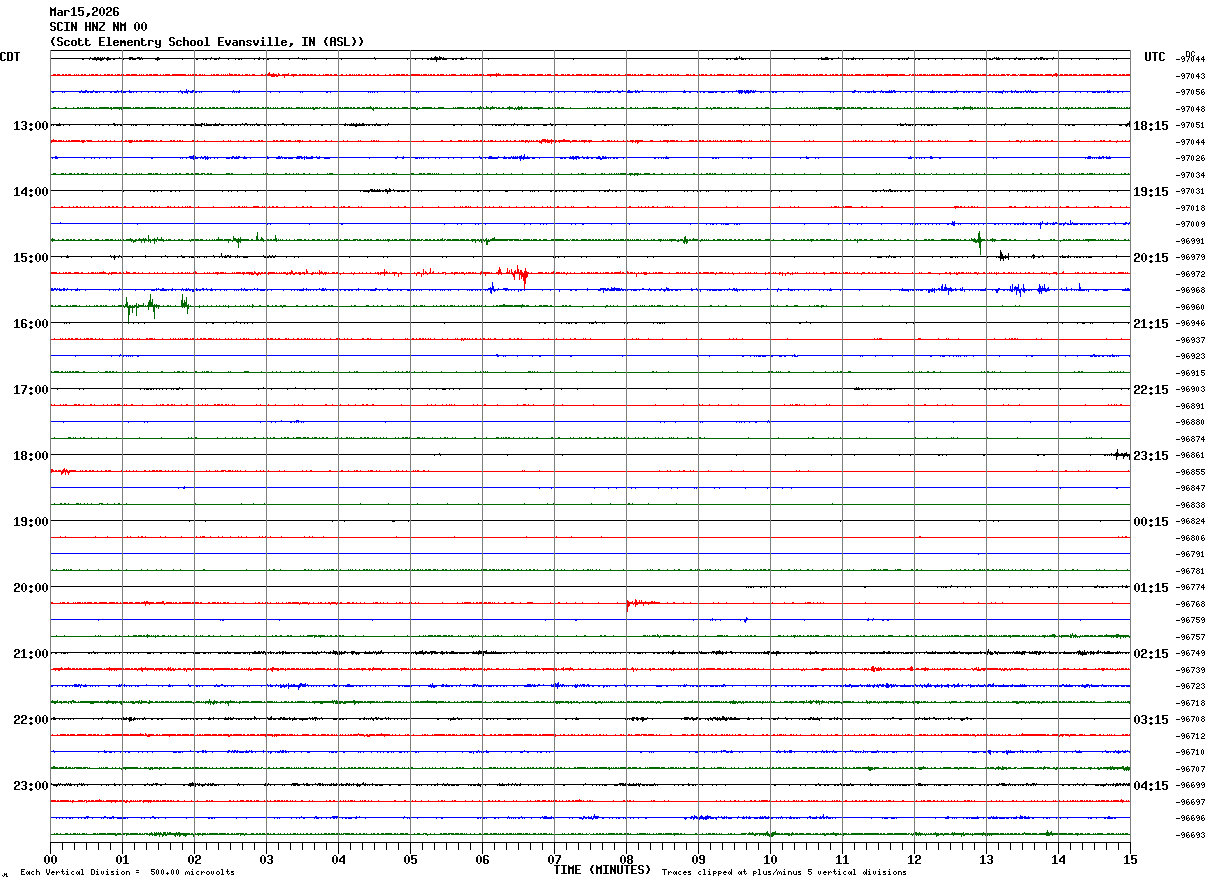Click the DC offset value -96781
The height and width of the screenshot is (886, 1210).
click(1190, 571)
